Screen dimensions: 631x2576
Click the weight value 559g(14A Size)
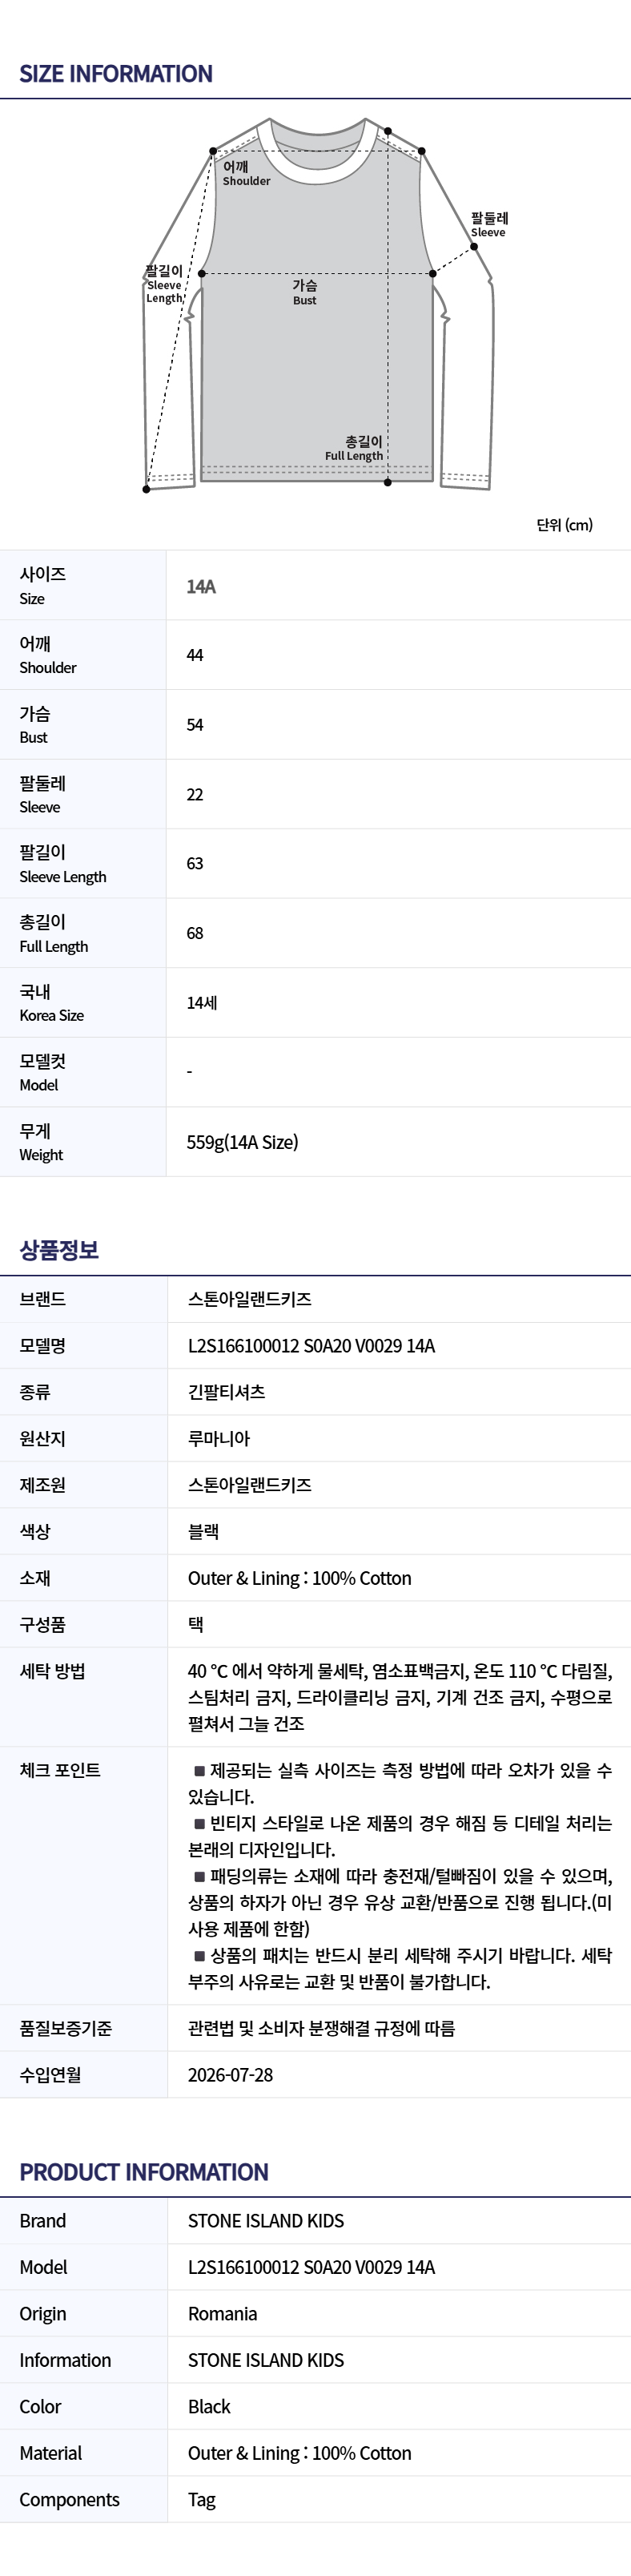pyautogui.click(x=242, y=1142)
